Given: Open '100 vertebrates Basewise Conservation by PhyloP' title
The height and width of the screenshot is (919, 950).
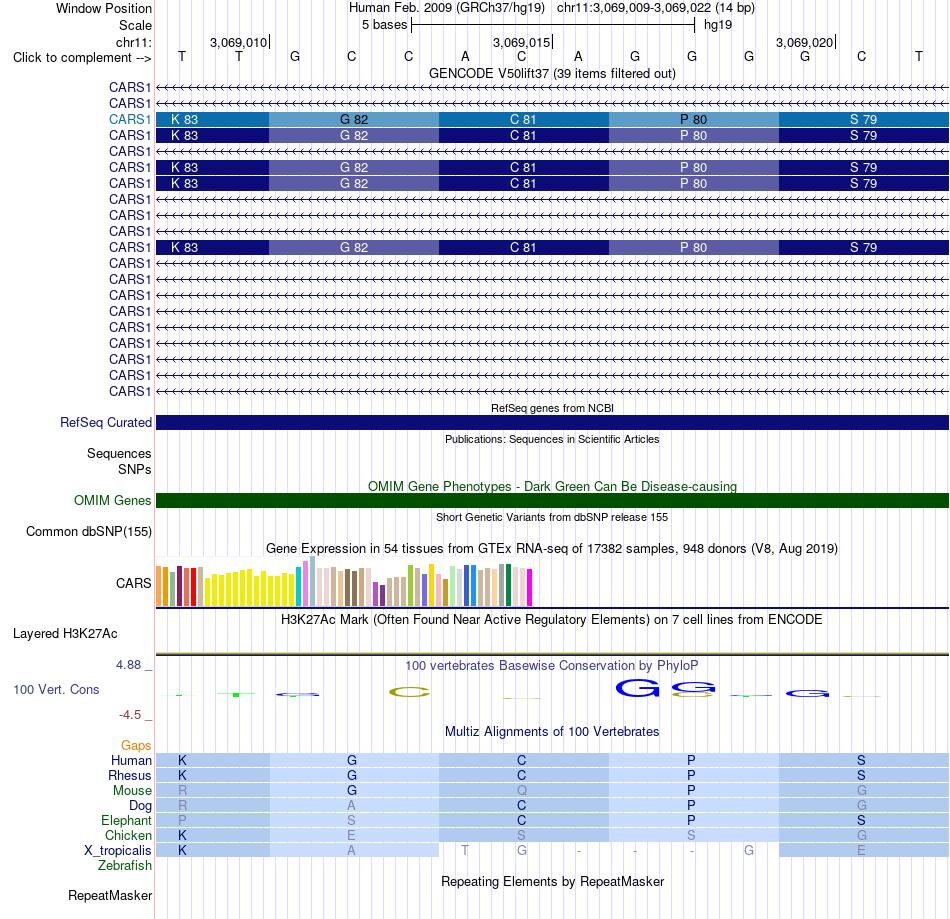Looking at the screenshot, I should [552, 665].
